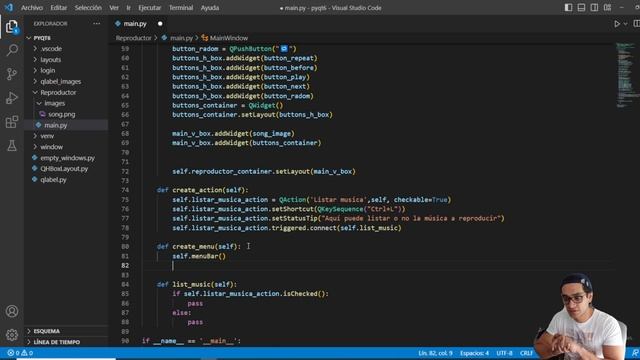
Task: Click the list_music function name
Action: pos(191,284)
